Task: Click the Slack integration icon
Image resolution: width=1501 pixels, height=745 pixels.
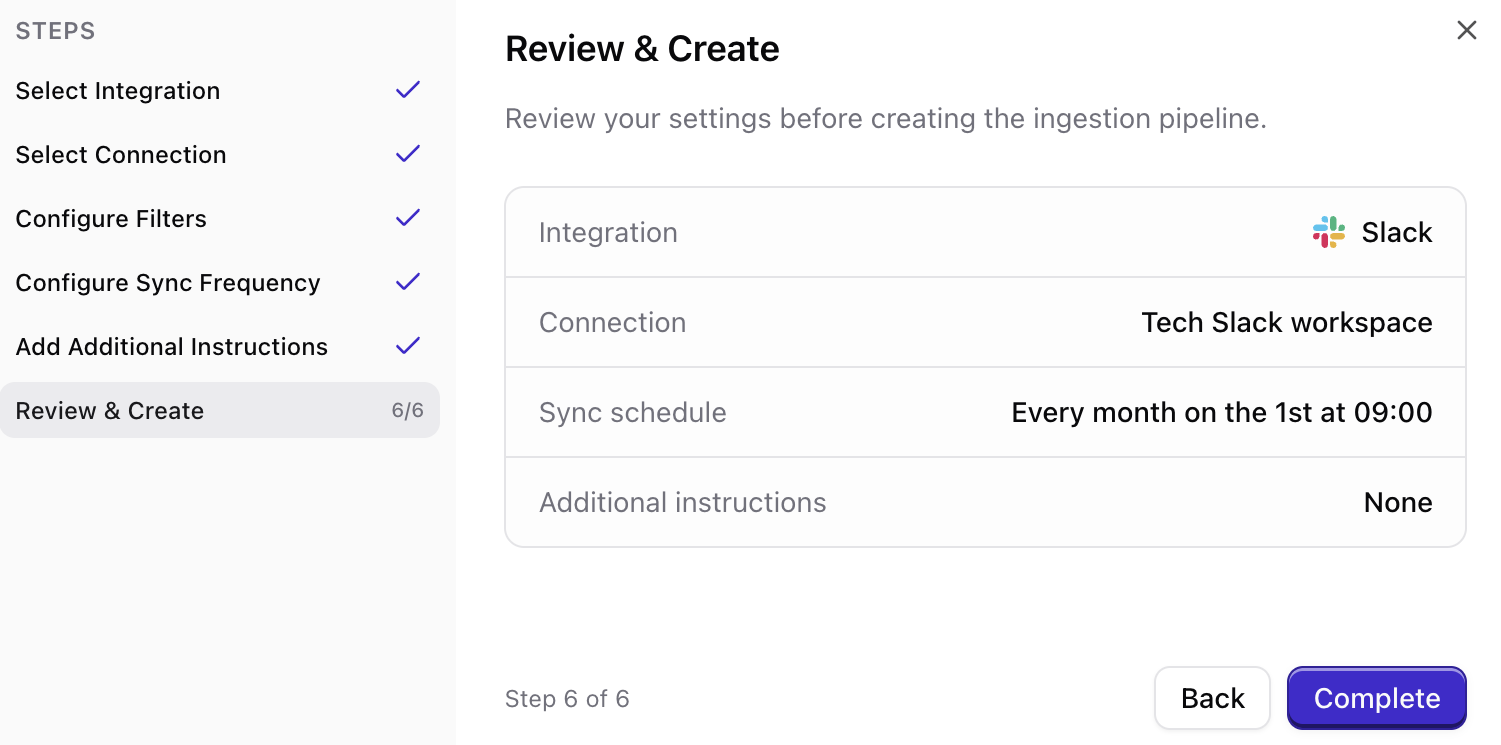Action: click(x=1327, y=231)
